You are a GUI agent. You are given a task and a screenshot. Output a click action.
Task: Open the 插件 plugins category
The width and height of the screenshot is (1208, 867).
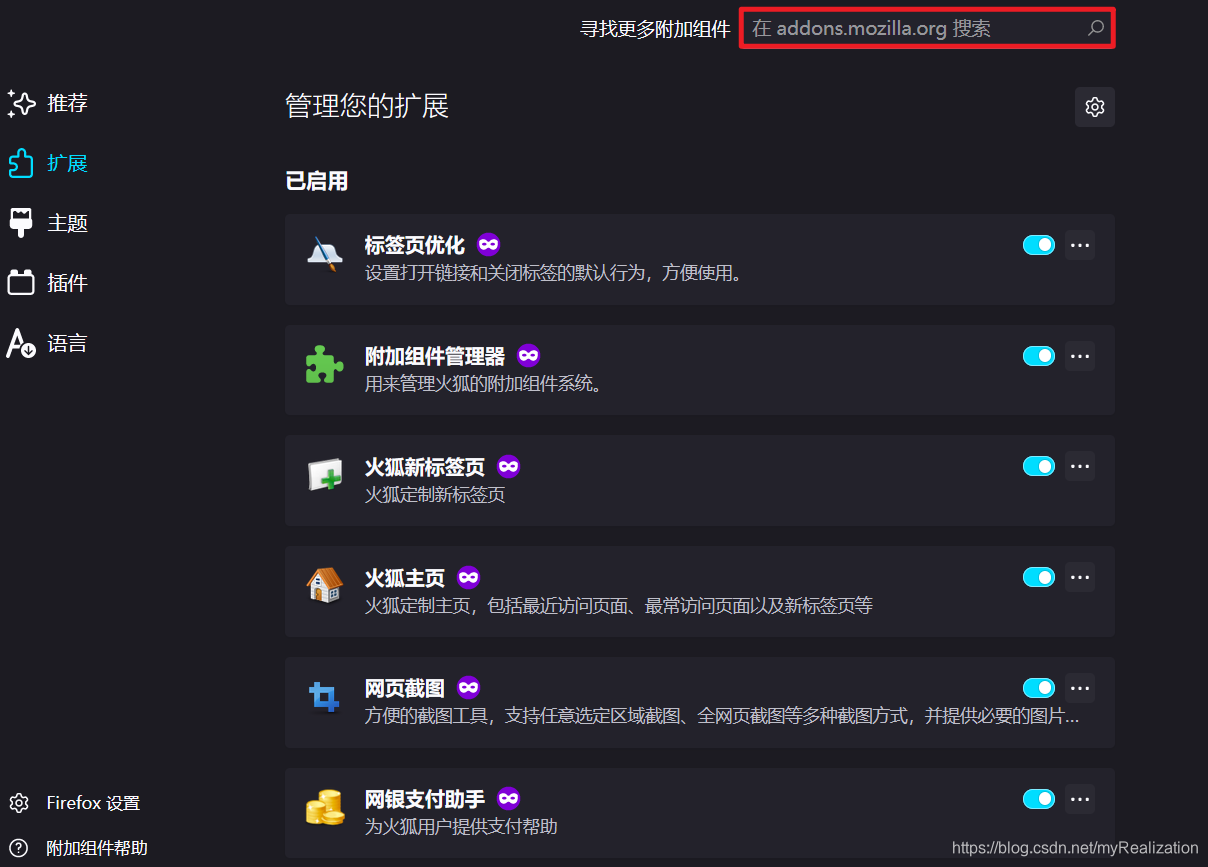tap(48, 283)
